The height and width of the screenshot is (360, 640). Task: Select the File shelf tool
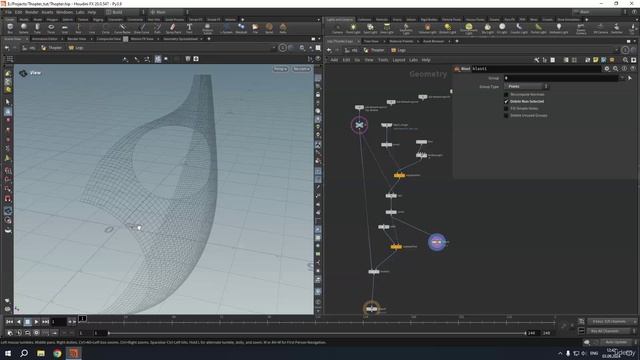(255, 28)
